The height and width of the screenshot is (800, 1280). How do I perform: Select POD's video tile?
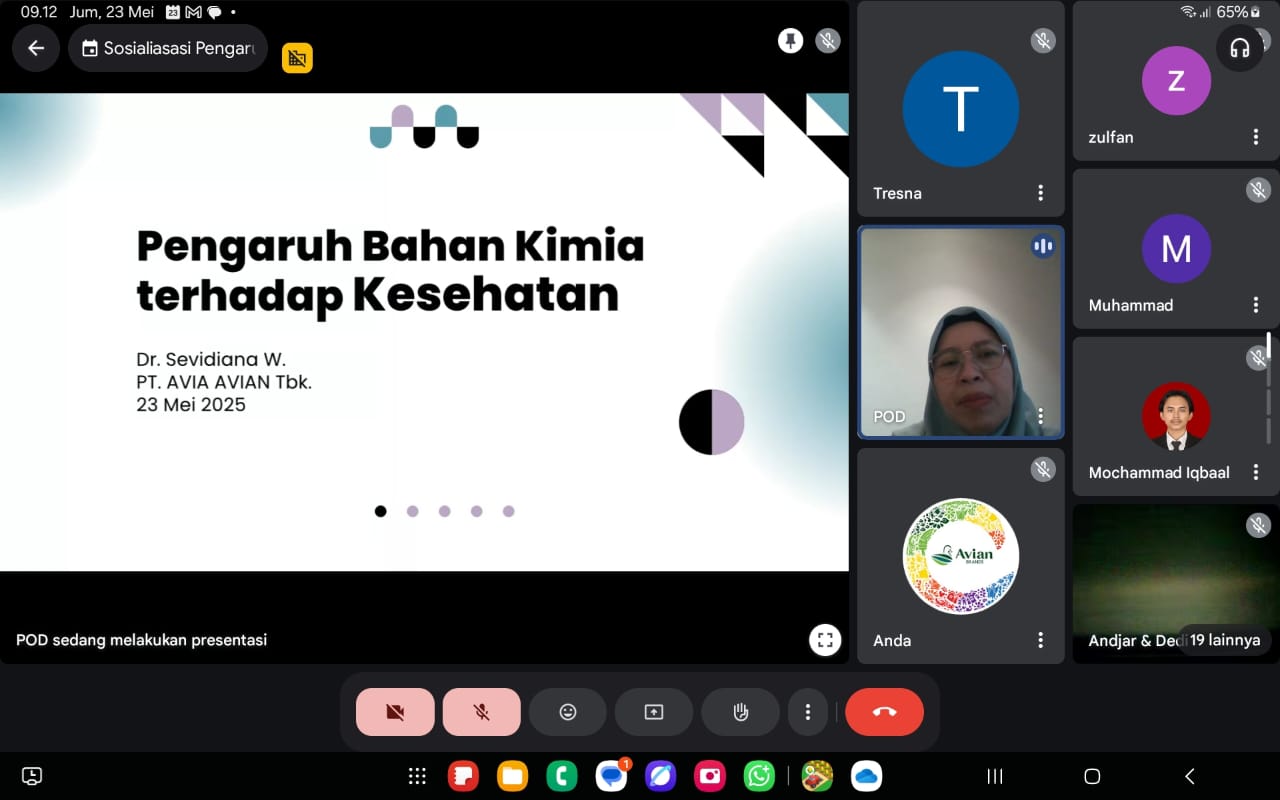pos(960,332)
